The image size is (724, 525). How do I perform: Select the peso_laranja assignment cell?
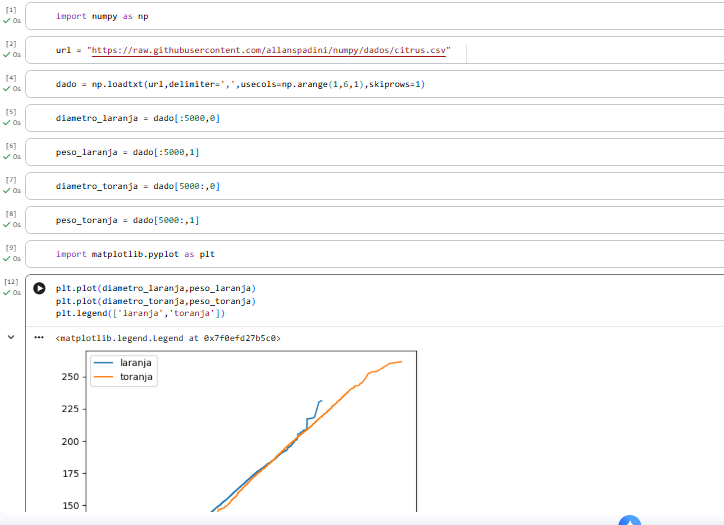tap(374, 152)
